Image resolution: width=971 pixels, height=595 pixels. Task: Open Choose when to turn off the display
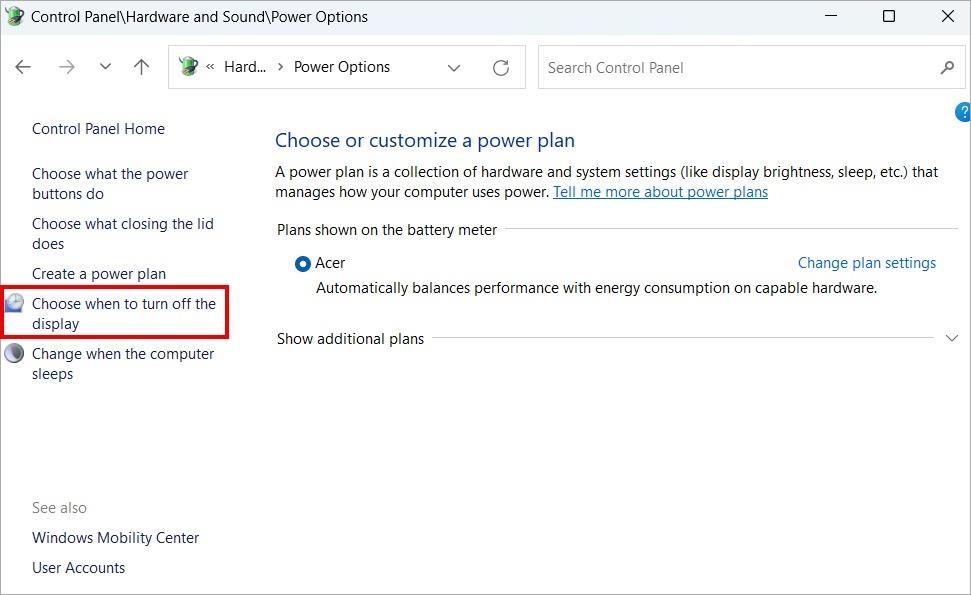pos(124,314)
